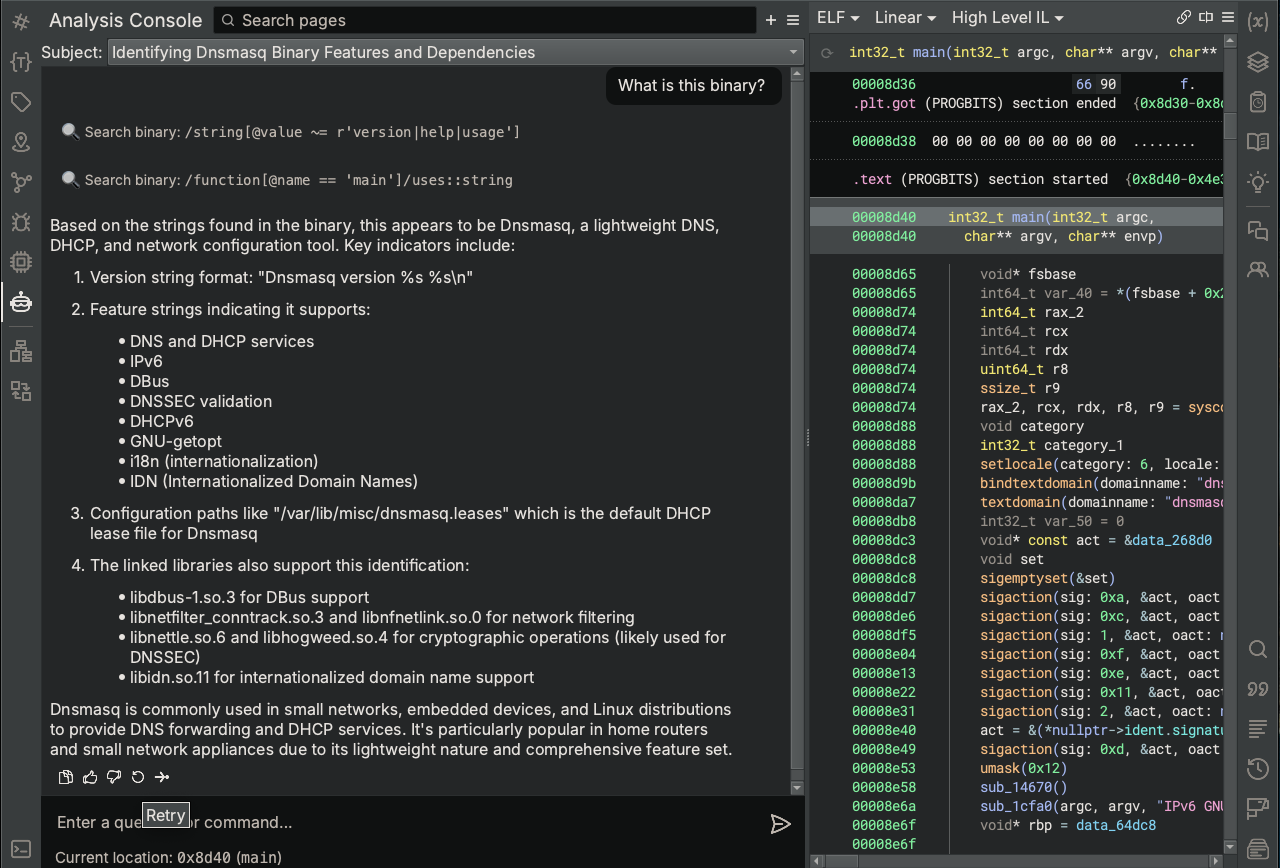
Task: Select the Sidekick robot assistant icon
Action: [x=20, y=302]
